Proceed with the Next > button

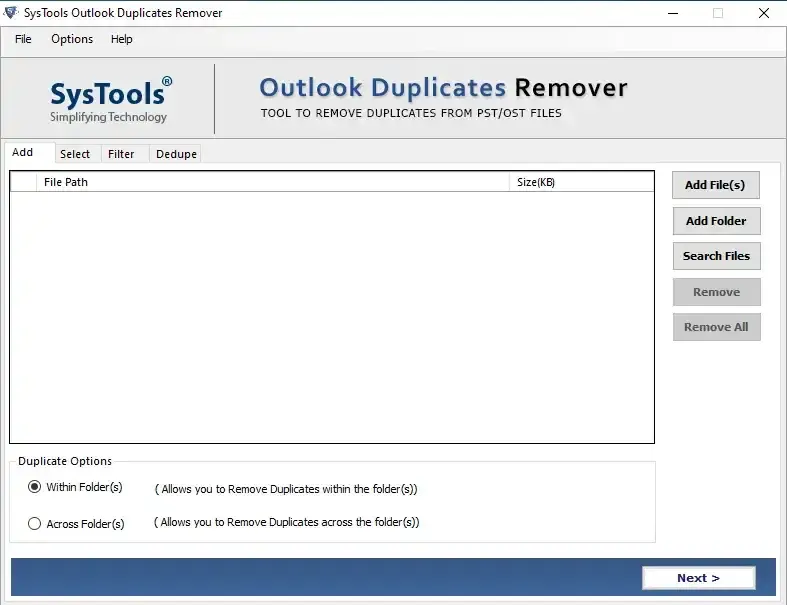coord(698,578)
